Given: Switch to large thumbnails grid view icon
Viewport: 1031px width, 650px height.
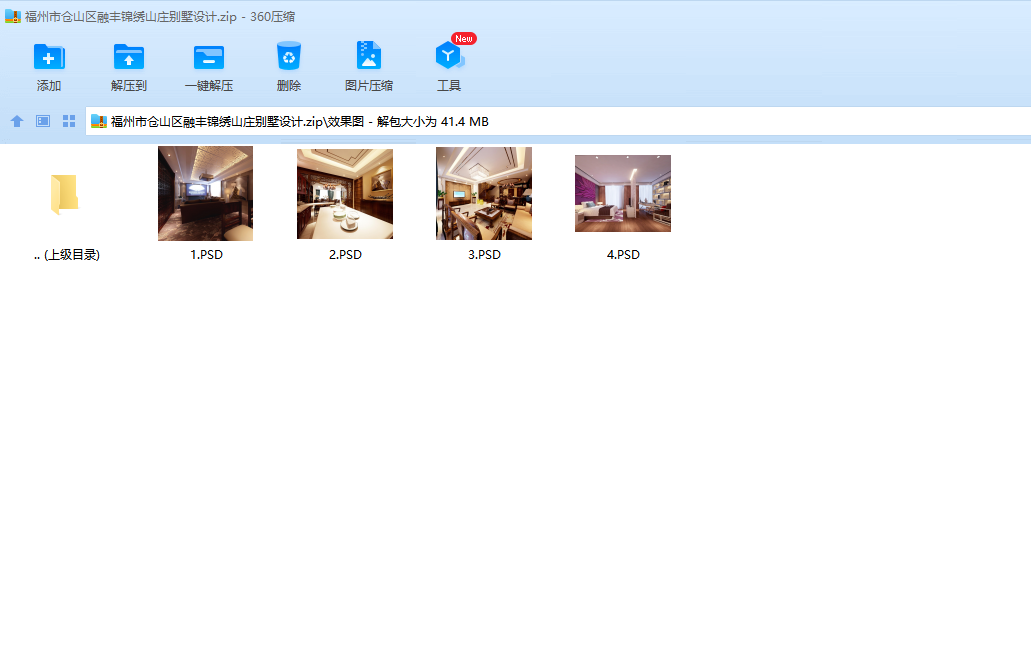Looking at the screenshot, I should coord(69,121).
